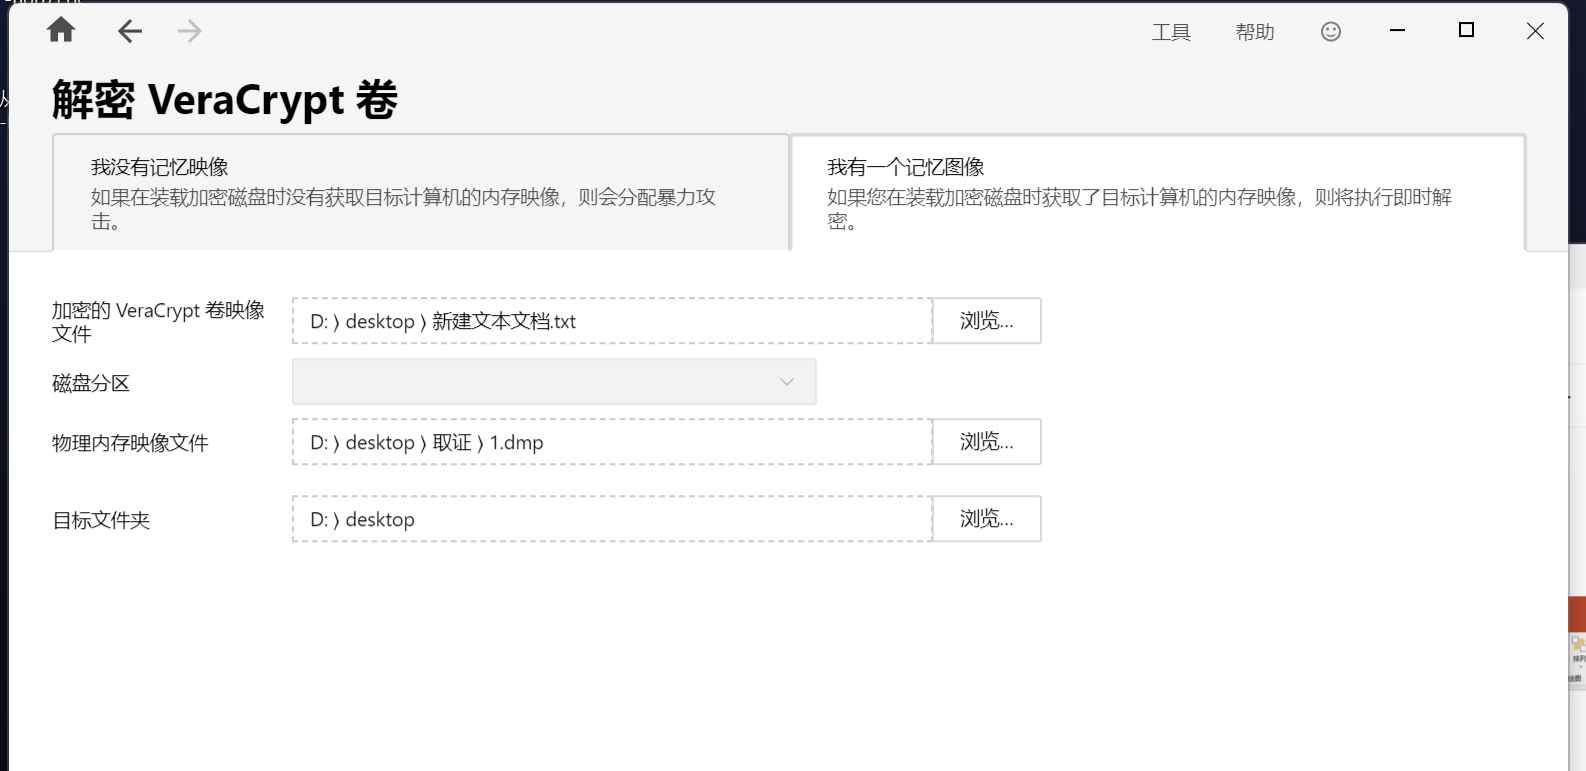
Task: Select the 我有一个记忆图像 tab
Action: (x=1158, y=192)
